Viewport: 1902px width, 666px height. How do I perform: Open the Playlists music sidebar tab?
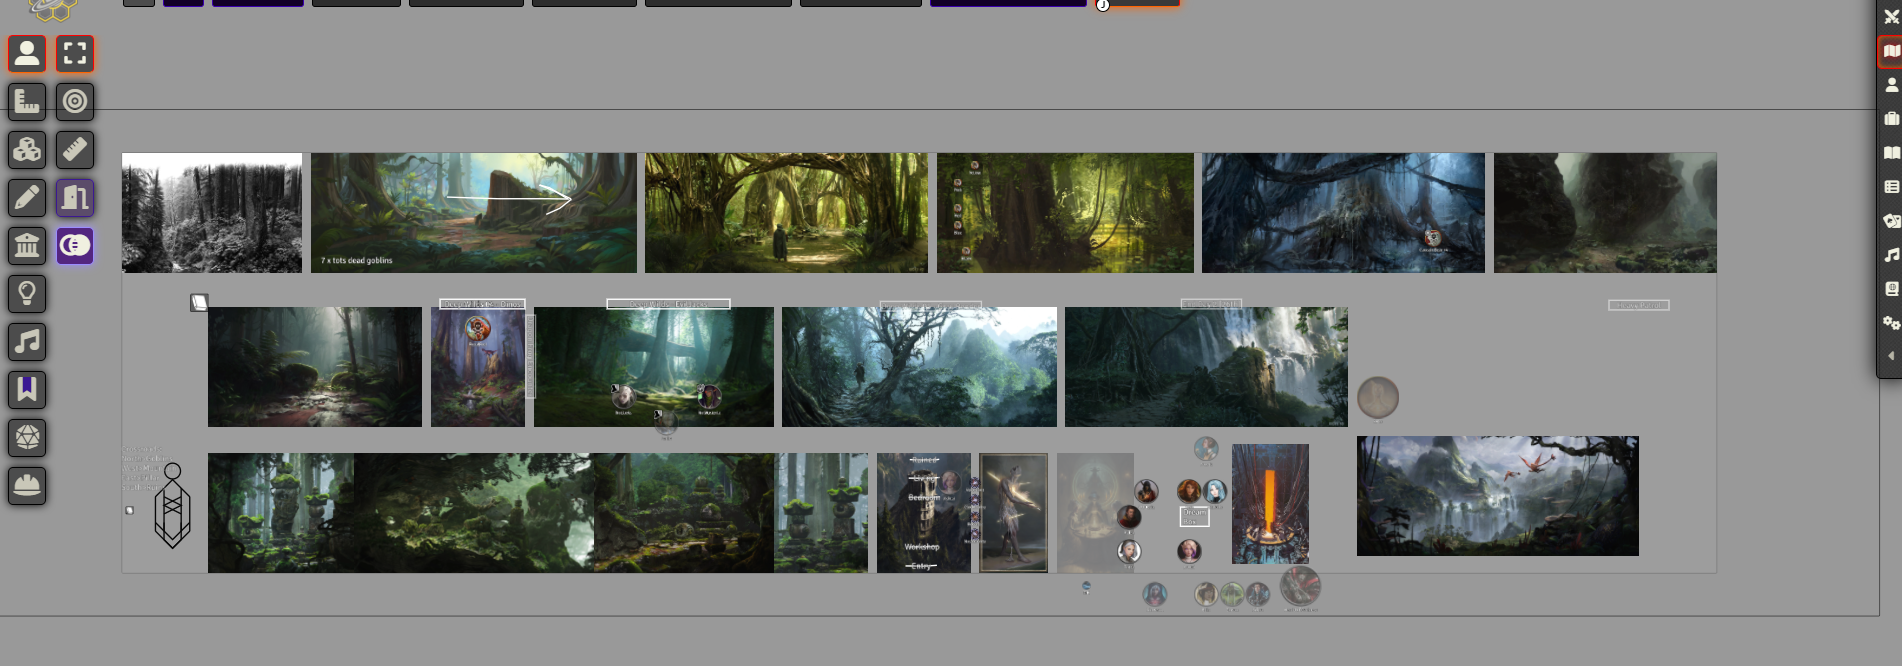tap(1891, 255)
